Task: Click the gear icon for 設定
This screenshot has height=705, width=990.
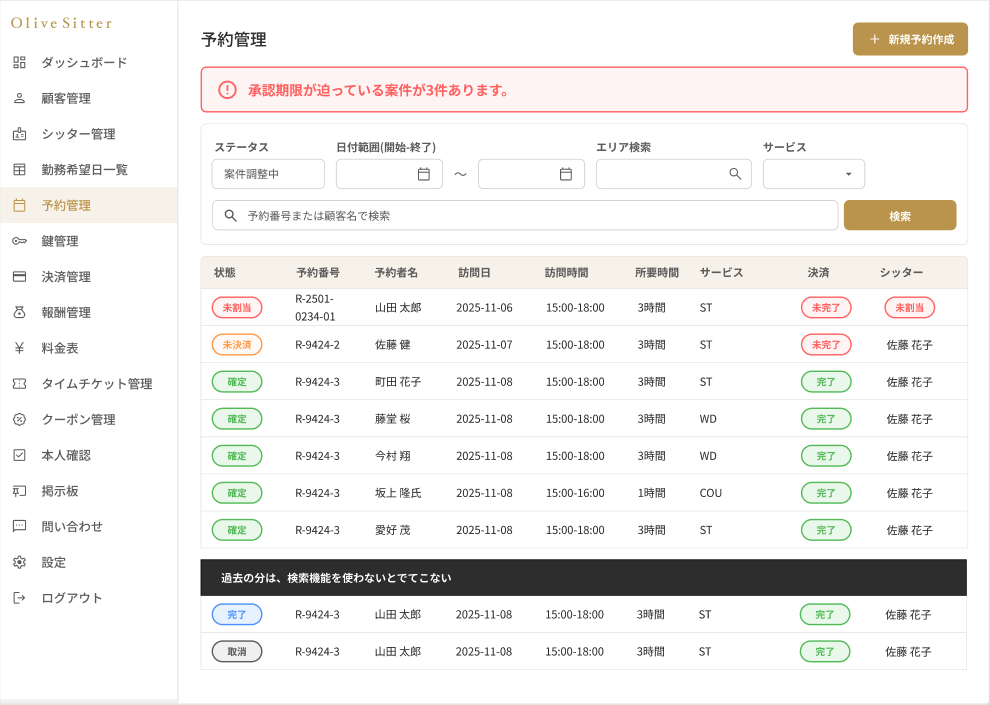Action: click(19, 562)
